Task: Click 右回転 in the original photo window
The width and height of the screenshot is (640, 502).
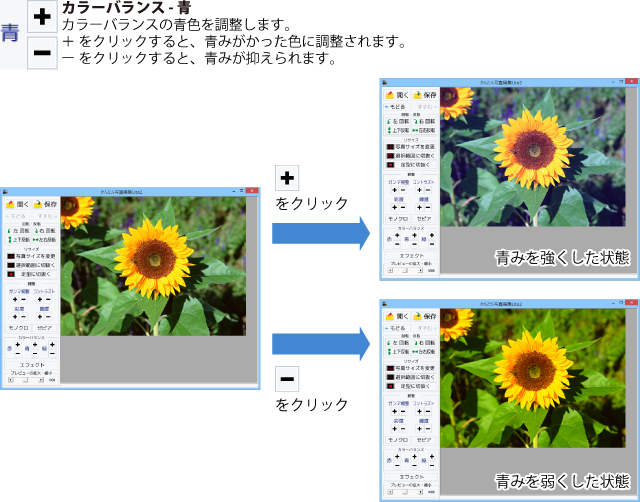Action: tap(45, 230)
